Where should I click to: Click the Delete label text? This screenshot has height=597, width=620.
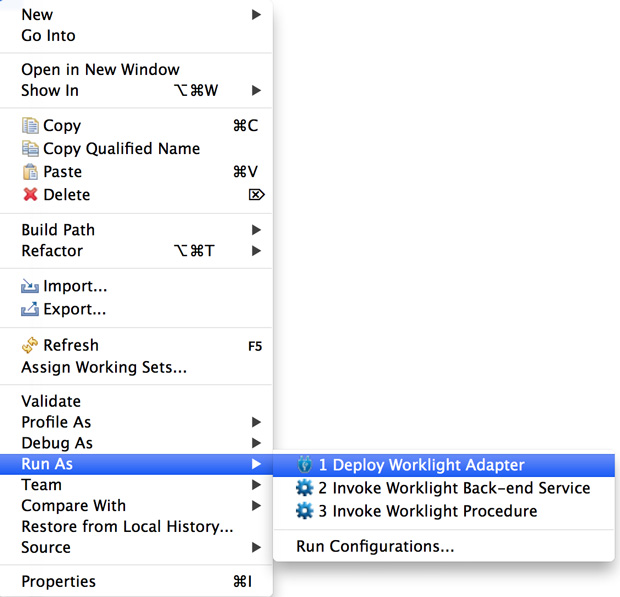coord(67,195)
